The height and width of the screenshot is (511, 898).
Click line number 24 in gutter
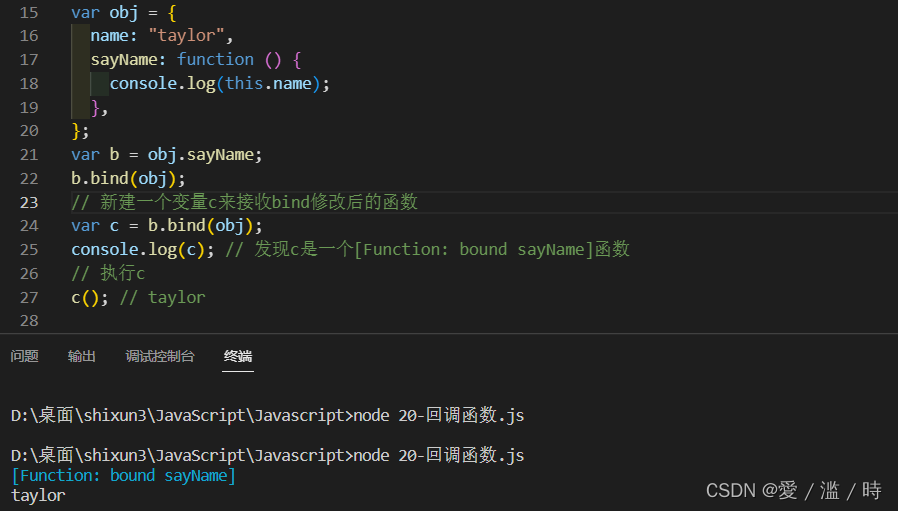pos(29,226)
